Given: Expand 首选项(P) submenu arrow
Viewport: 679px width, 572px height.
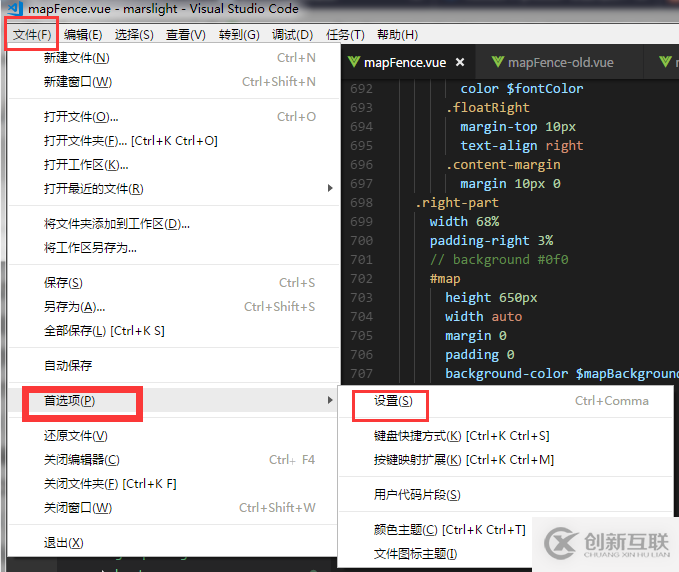Looking at the screenshot, I should pyautogui.click(x=330, y=400).
